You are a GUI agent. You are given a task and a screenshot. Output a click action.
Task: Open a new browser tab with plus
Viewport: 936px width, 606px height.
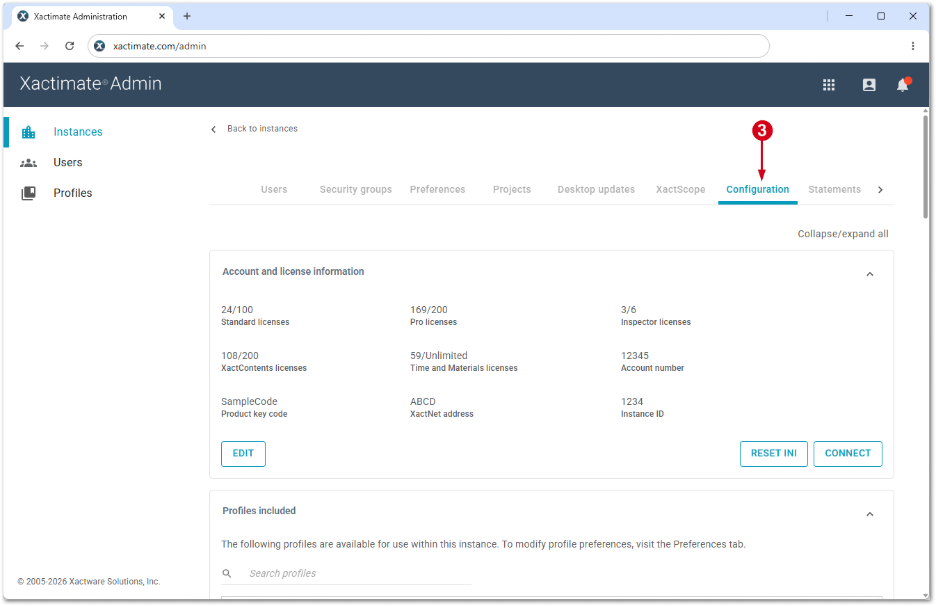coord(187,16)
